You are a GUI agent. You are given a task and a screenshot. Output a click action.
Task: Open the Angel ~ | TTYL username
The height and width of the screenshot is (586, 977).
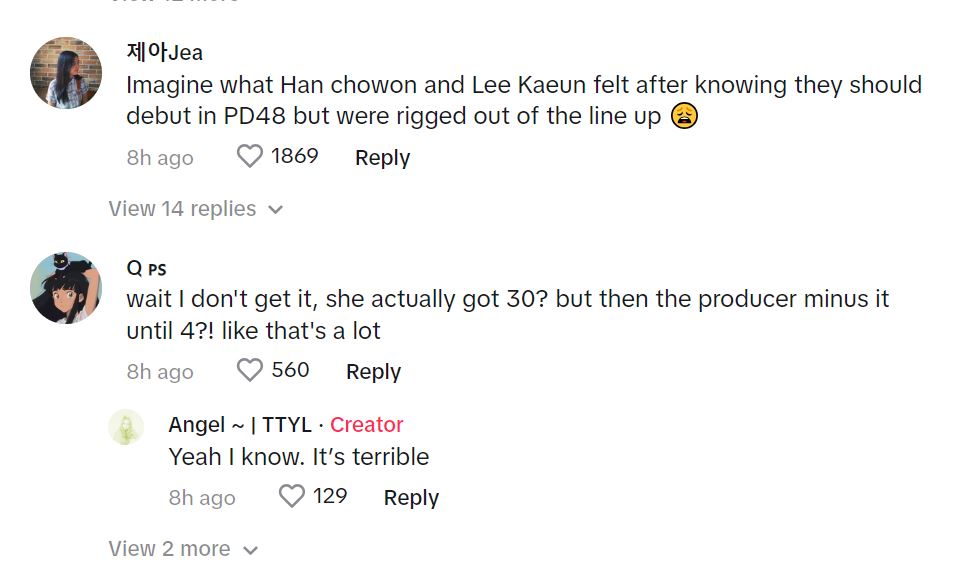click(240, 425)
